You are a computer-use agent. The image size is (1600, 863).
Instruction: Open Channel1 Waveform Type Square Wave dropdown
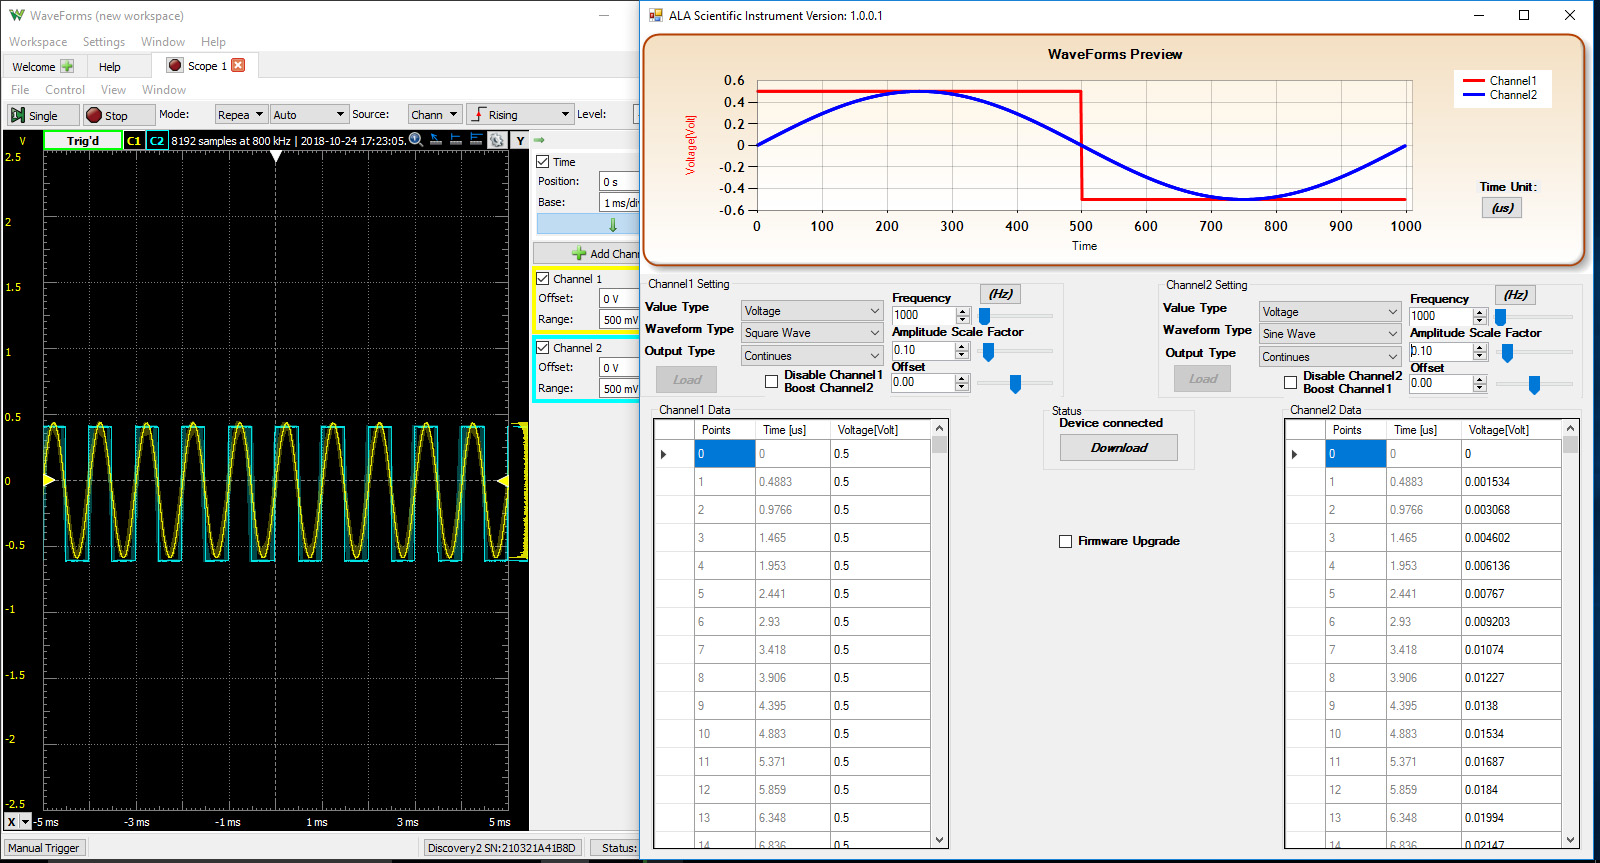[811, 333]
